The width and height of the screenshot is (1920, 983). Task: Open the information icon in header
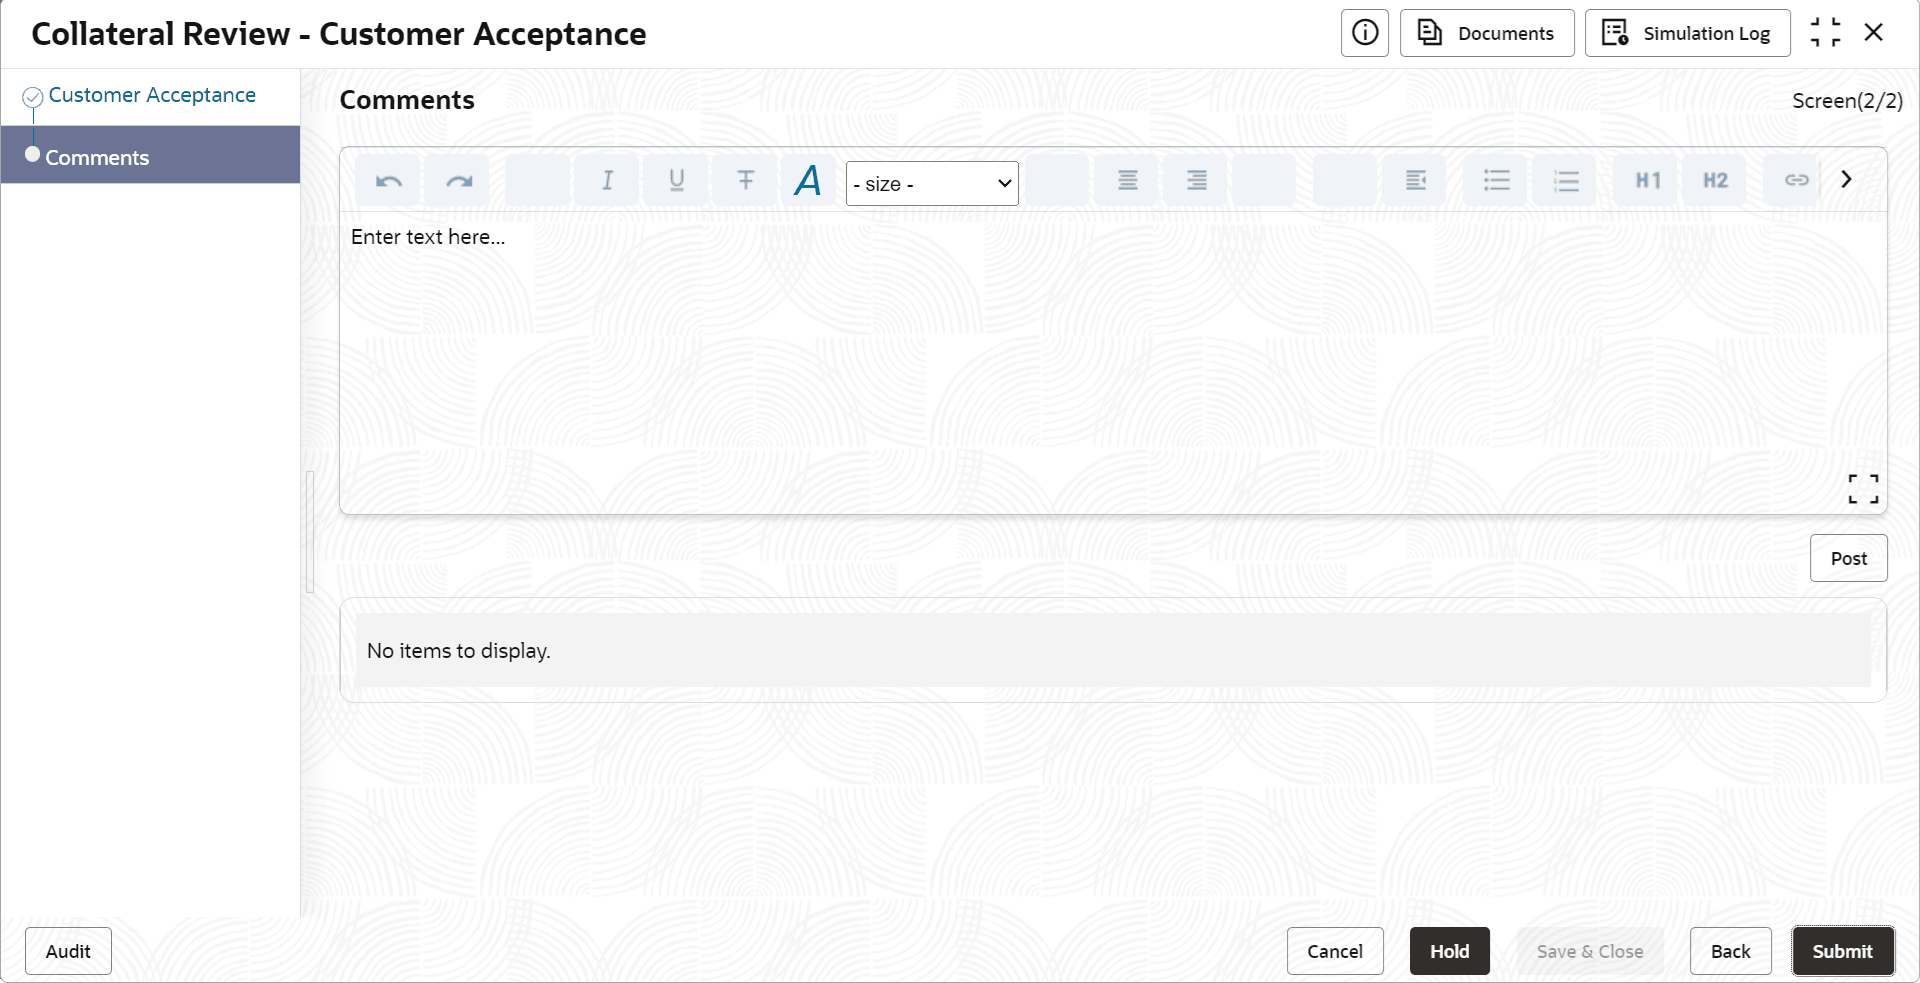pyautogui.click(x=1364, y=33)
